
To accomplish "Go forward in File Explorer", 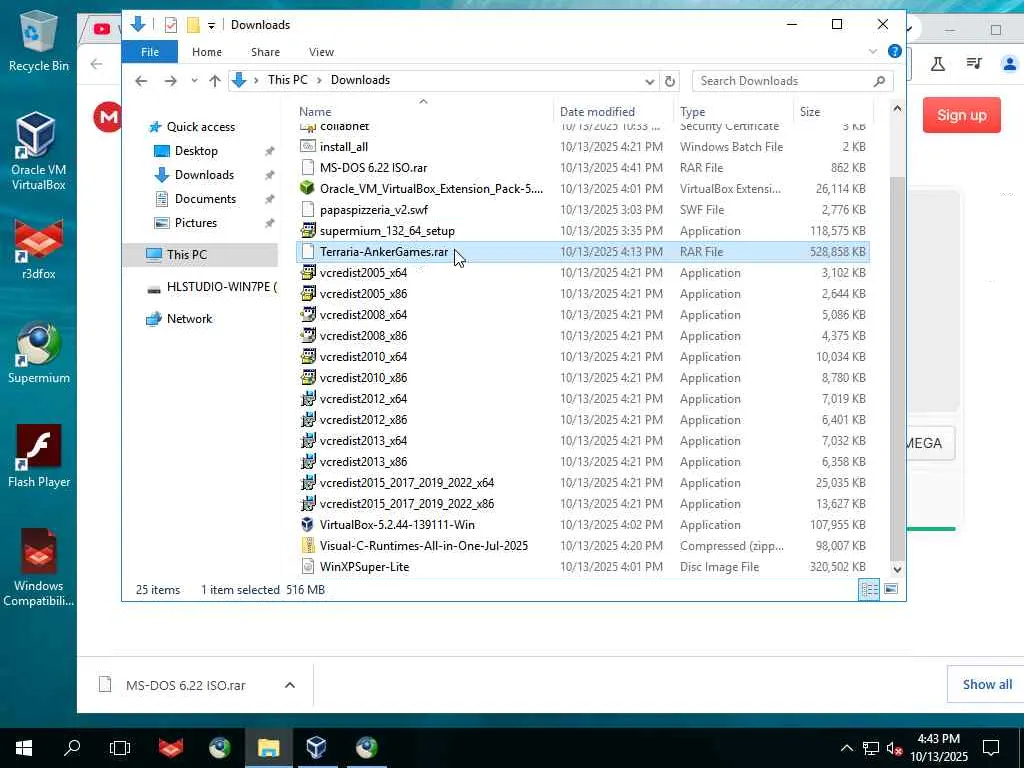I will (x=170, y=81).
